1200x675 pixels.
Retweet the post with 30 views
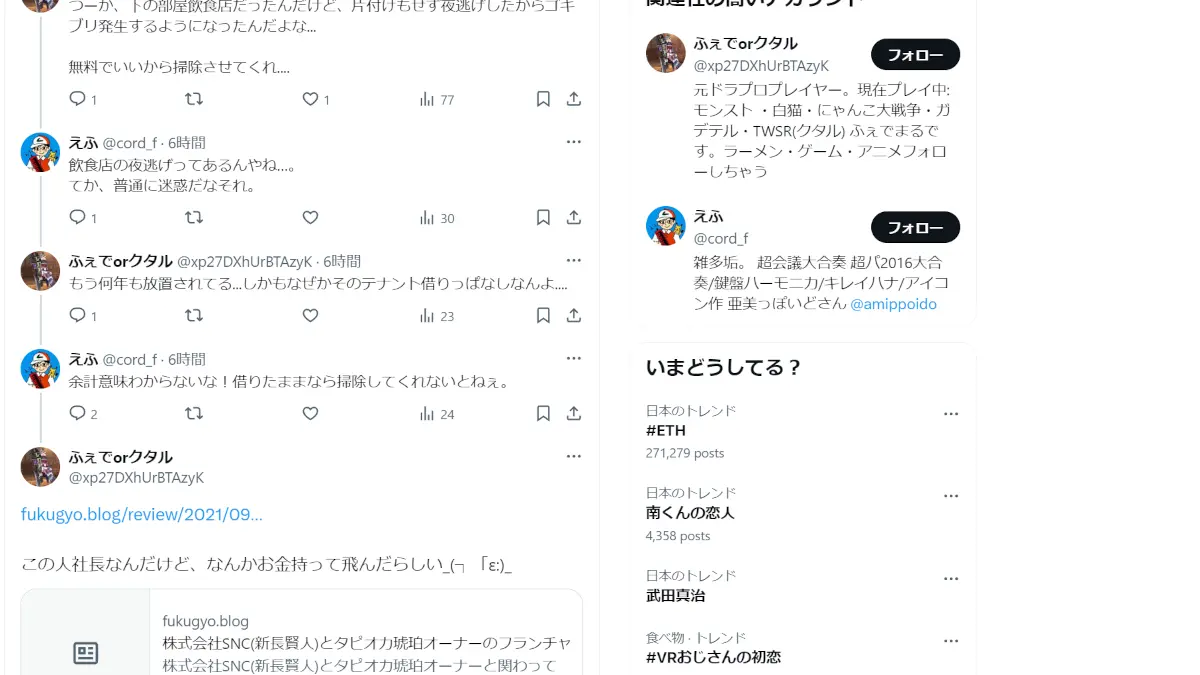tap(194, 217)
